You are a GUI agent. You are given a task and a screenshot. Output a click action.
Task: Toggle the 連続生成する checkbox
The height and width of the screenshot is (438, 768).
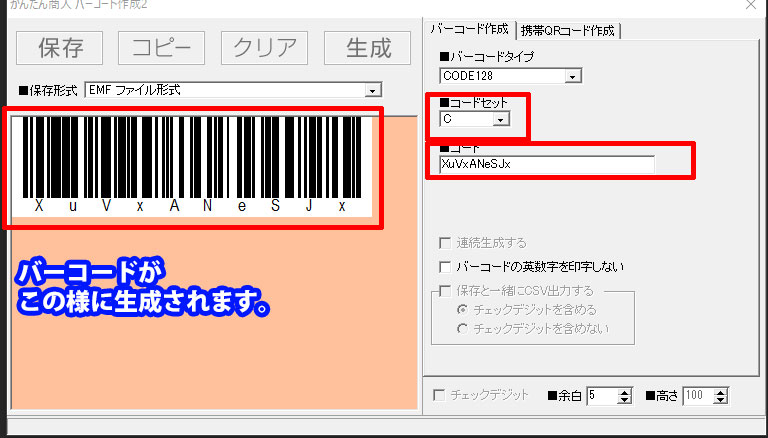[x=446, y=243]
